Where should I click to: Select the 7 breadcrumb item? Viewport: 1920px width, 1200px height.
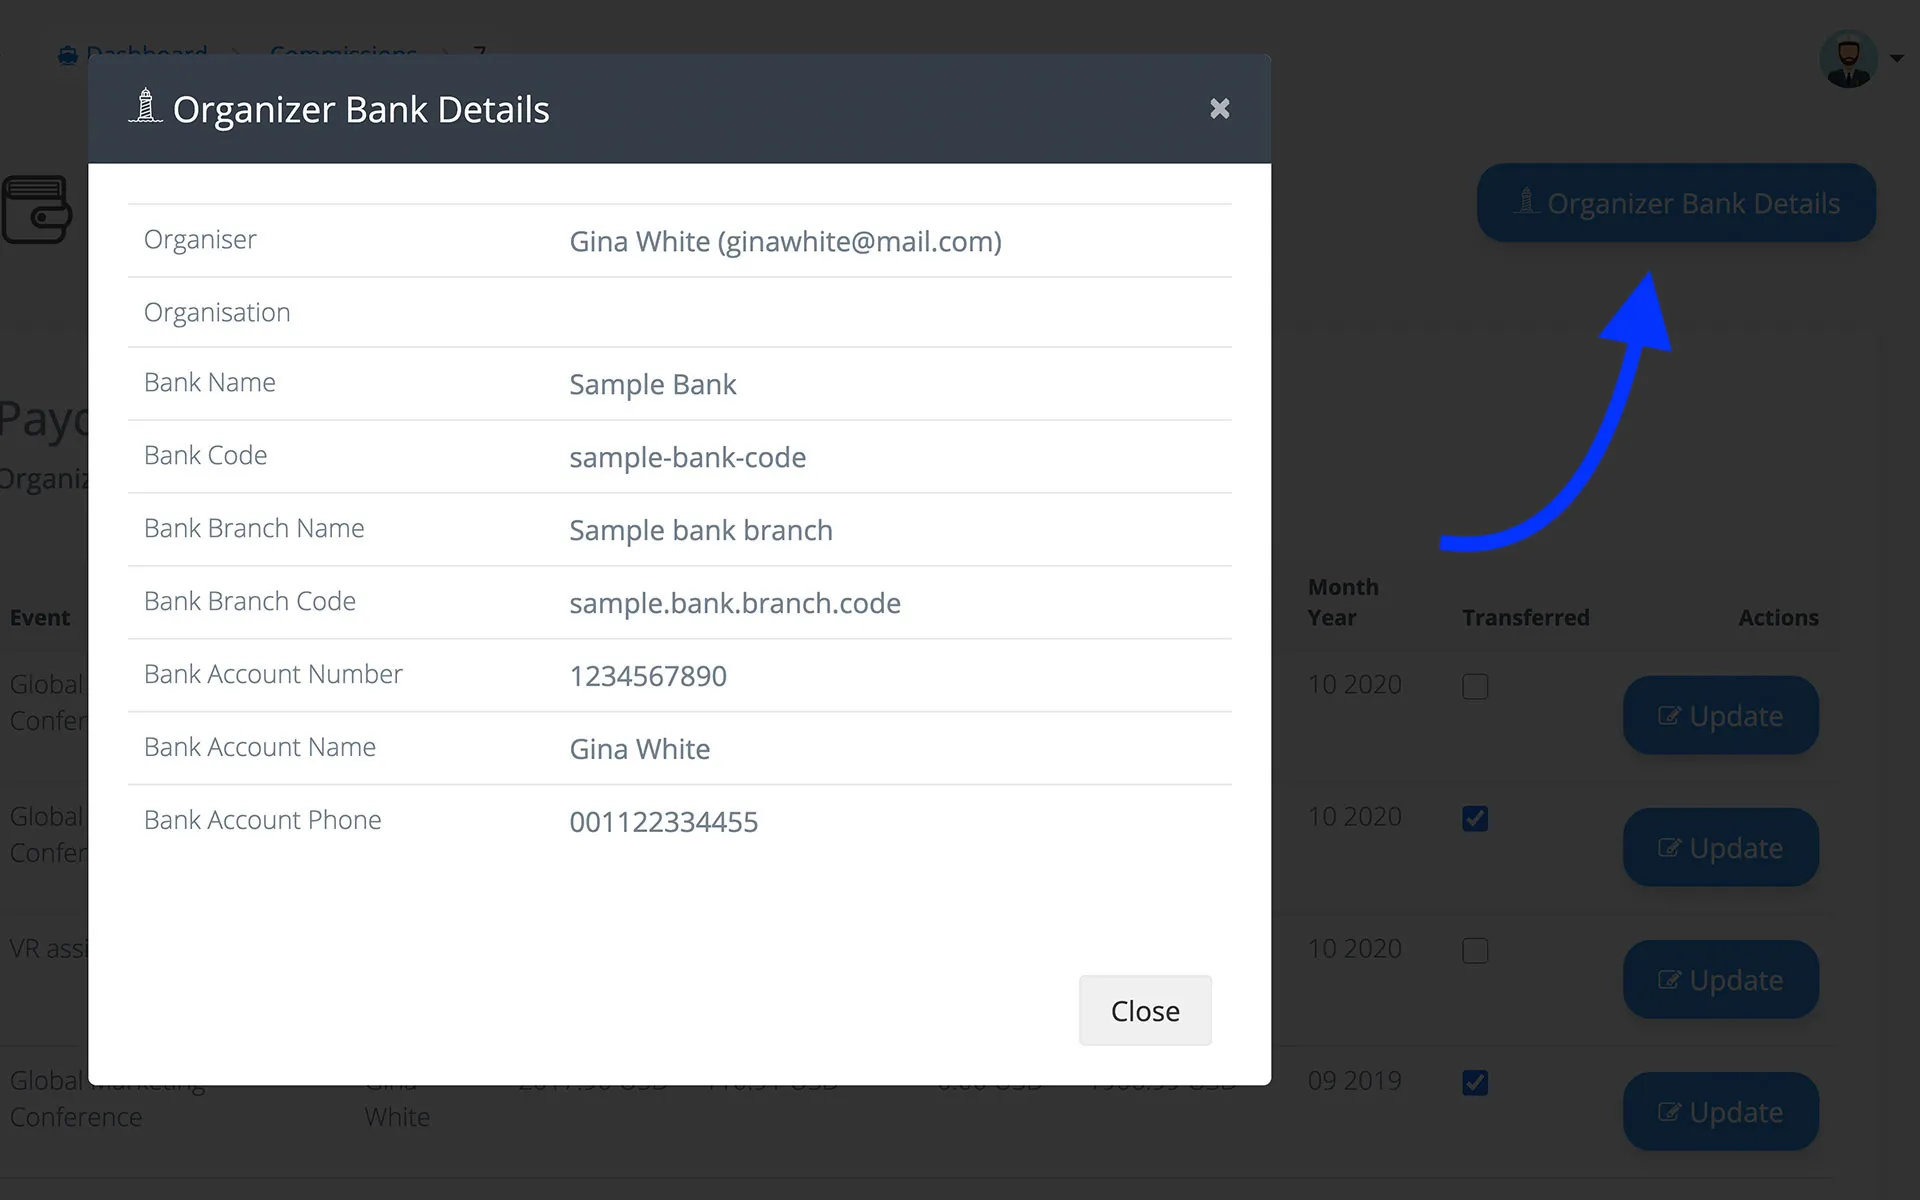[479, 54]
